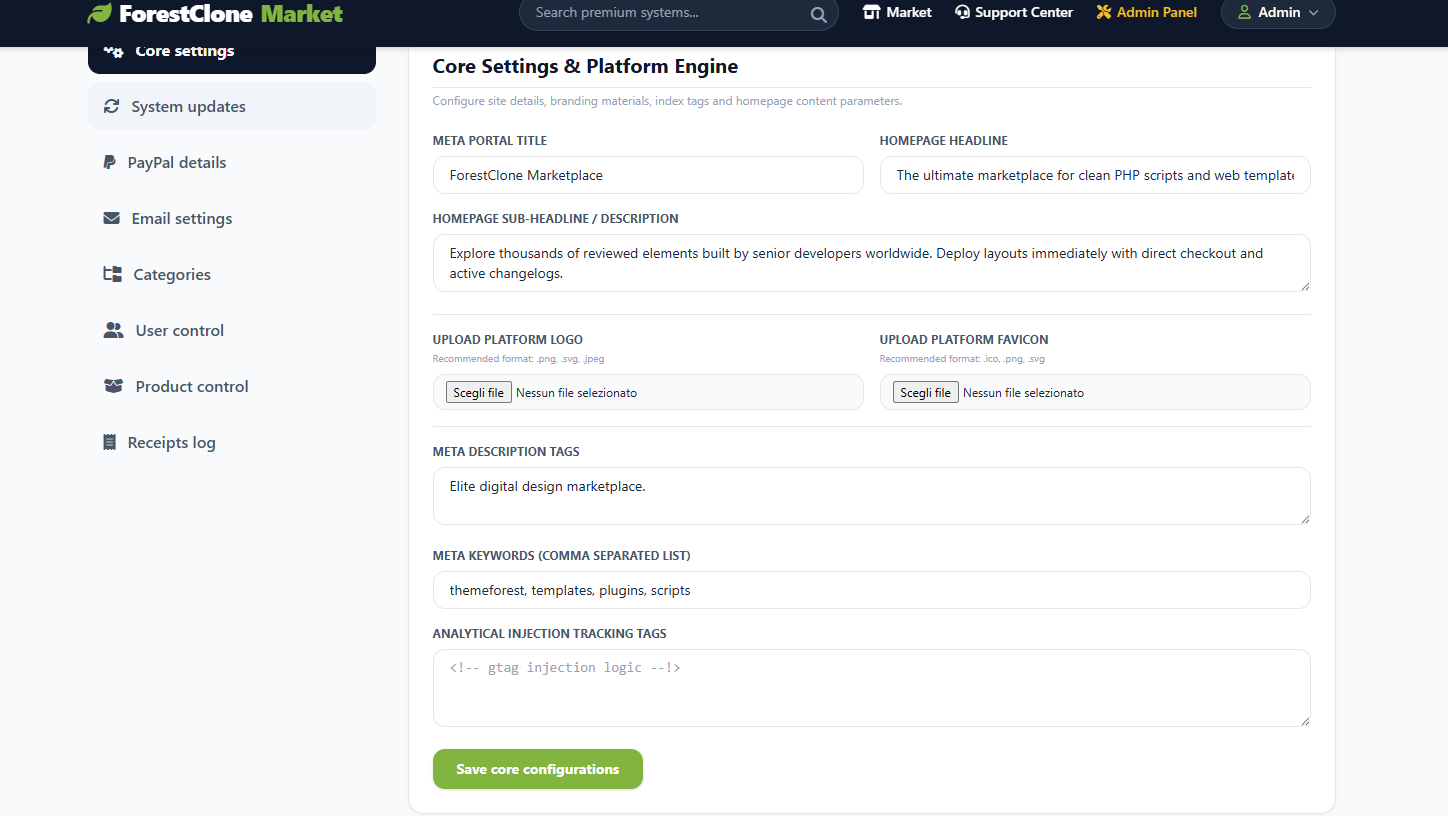Click the Market link in top navigation
This screenshot has width=1448, height=816.
(x=897, y=12)
